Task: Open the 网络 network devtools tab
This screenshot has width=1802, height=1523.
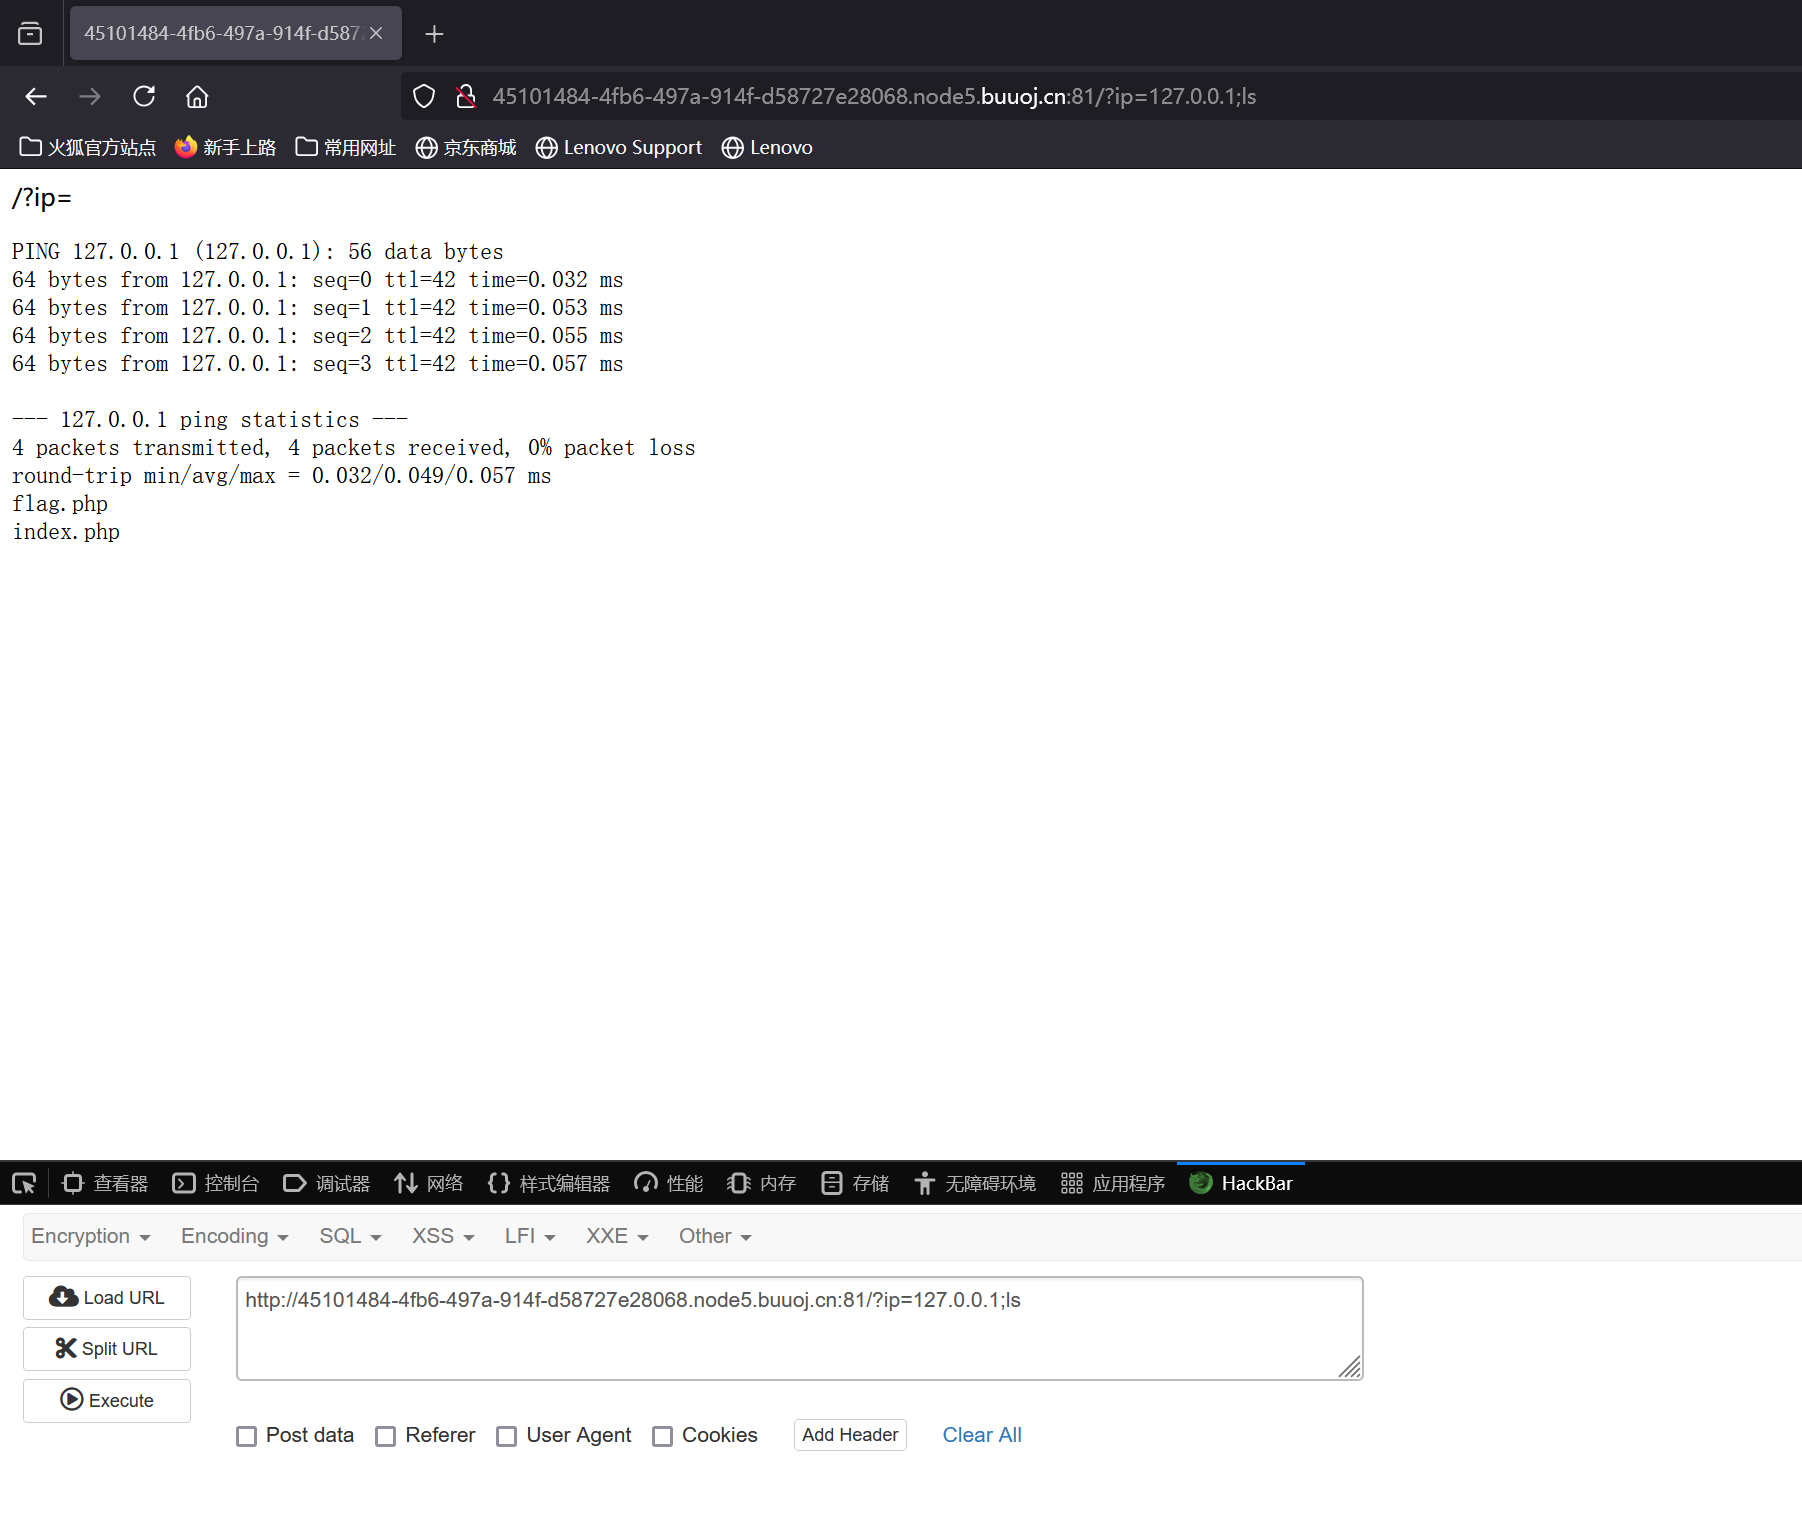Action: pyautogui.click(x=429, y=1183)
